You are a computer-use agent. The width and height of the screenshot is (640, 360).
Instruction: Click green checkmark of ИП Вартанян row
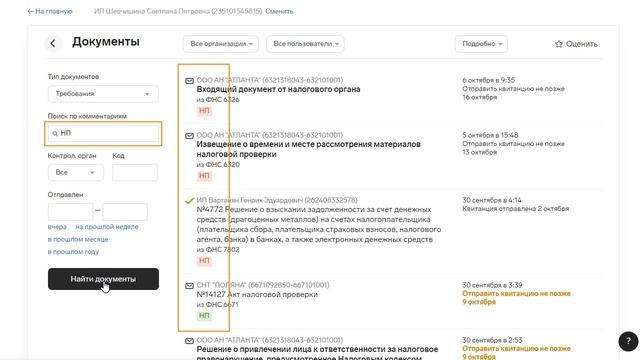pos(189,201)
